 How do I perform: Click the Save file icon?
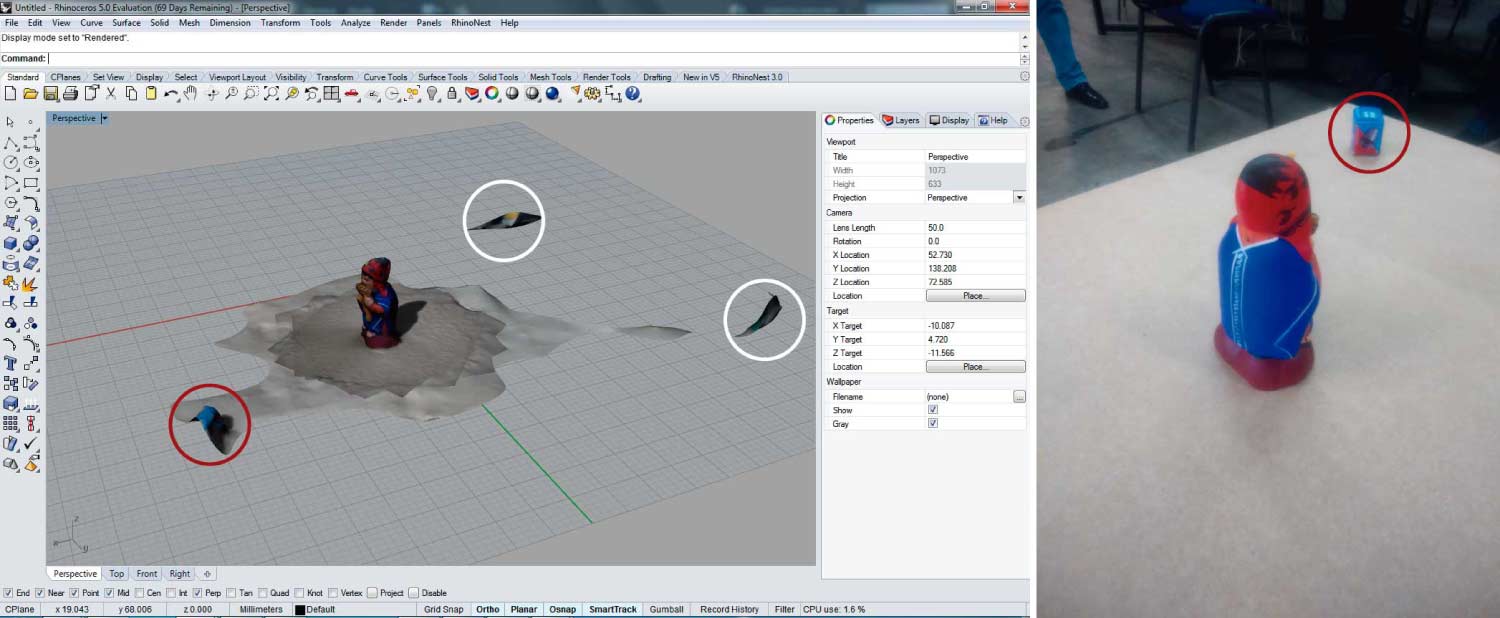pos(50,94)
